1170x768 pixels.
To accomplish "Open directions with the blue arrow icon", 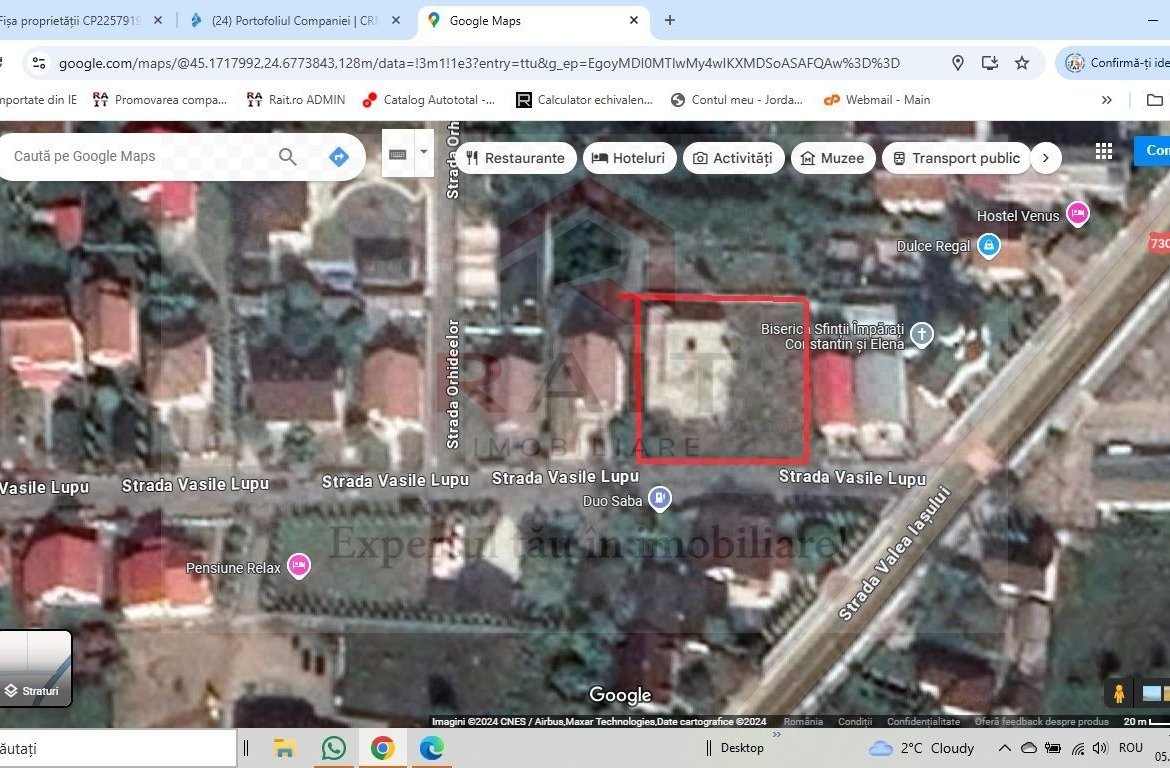I will click(x=339, y=157).
